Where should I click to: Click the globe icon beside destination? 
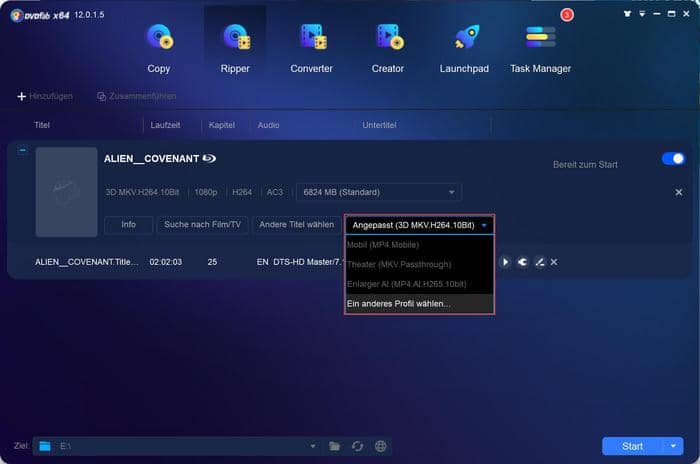pyautogui.click(x=380, y=446)
